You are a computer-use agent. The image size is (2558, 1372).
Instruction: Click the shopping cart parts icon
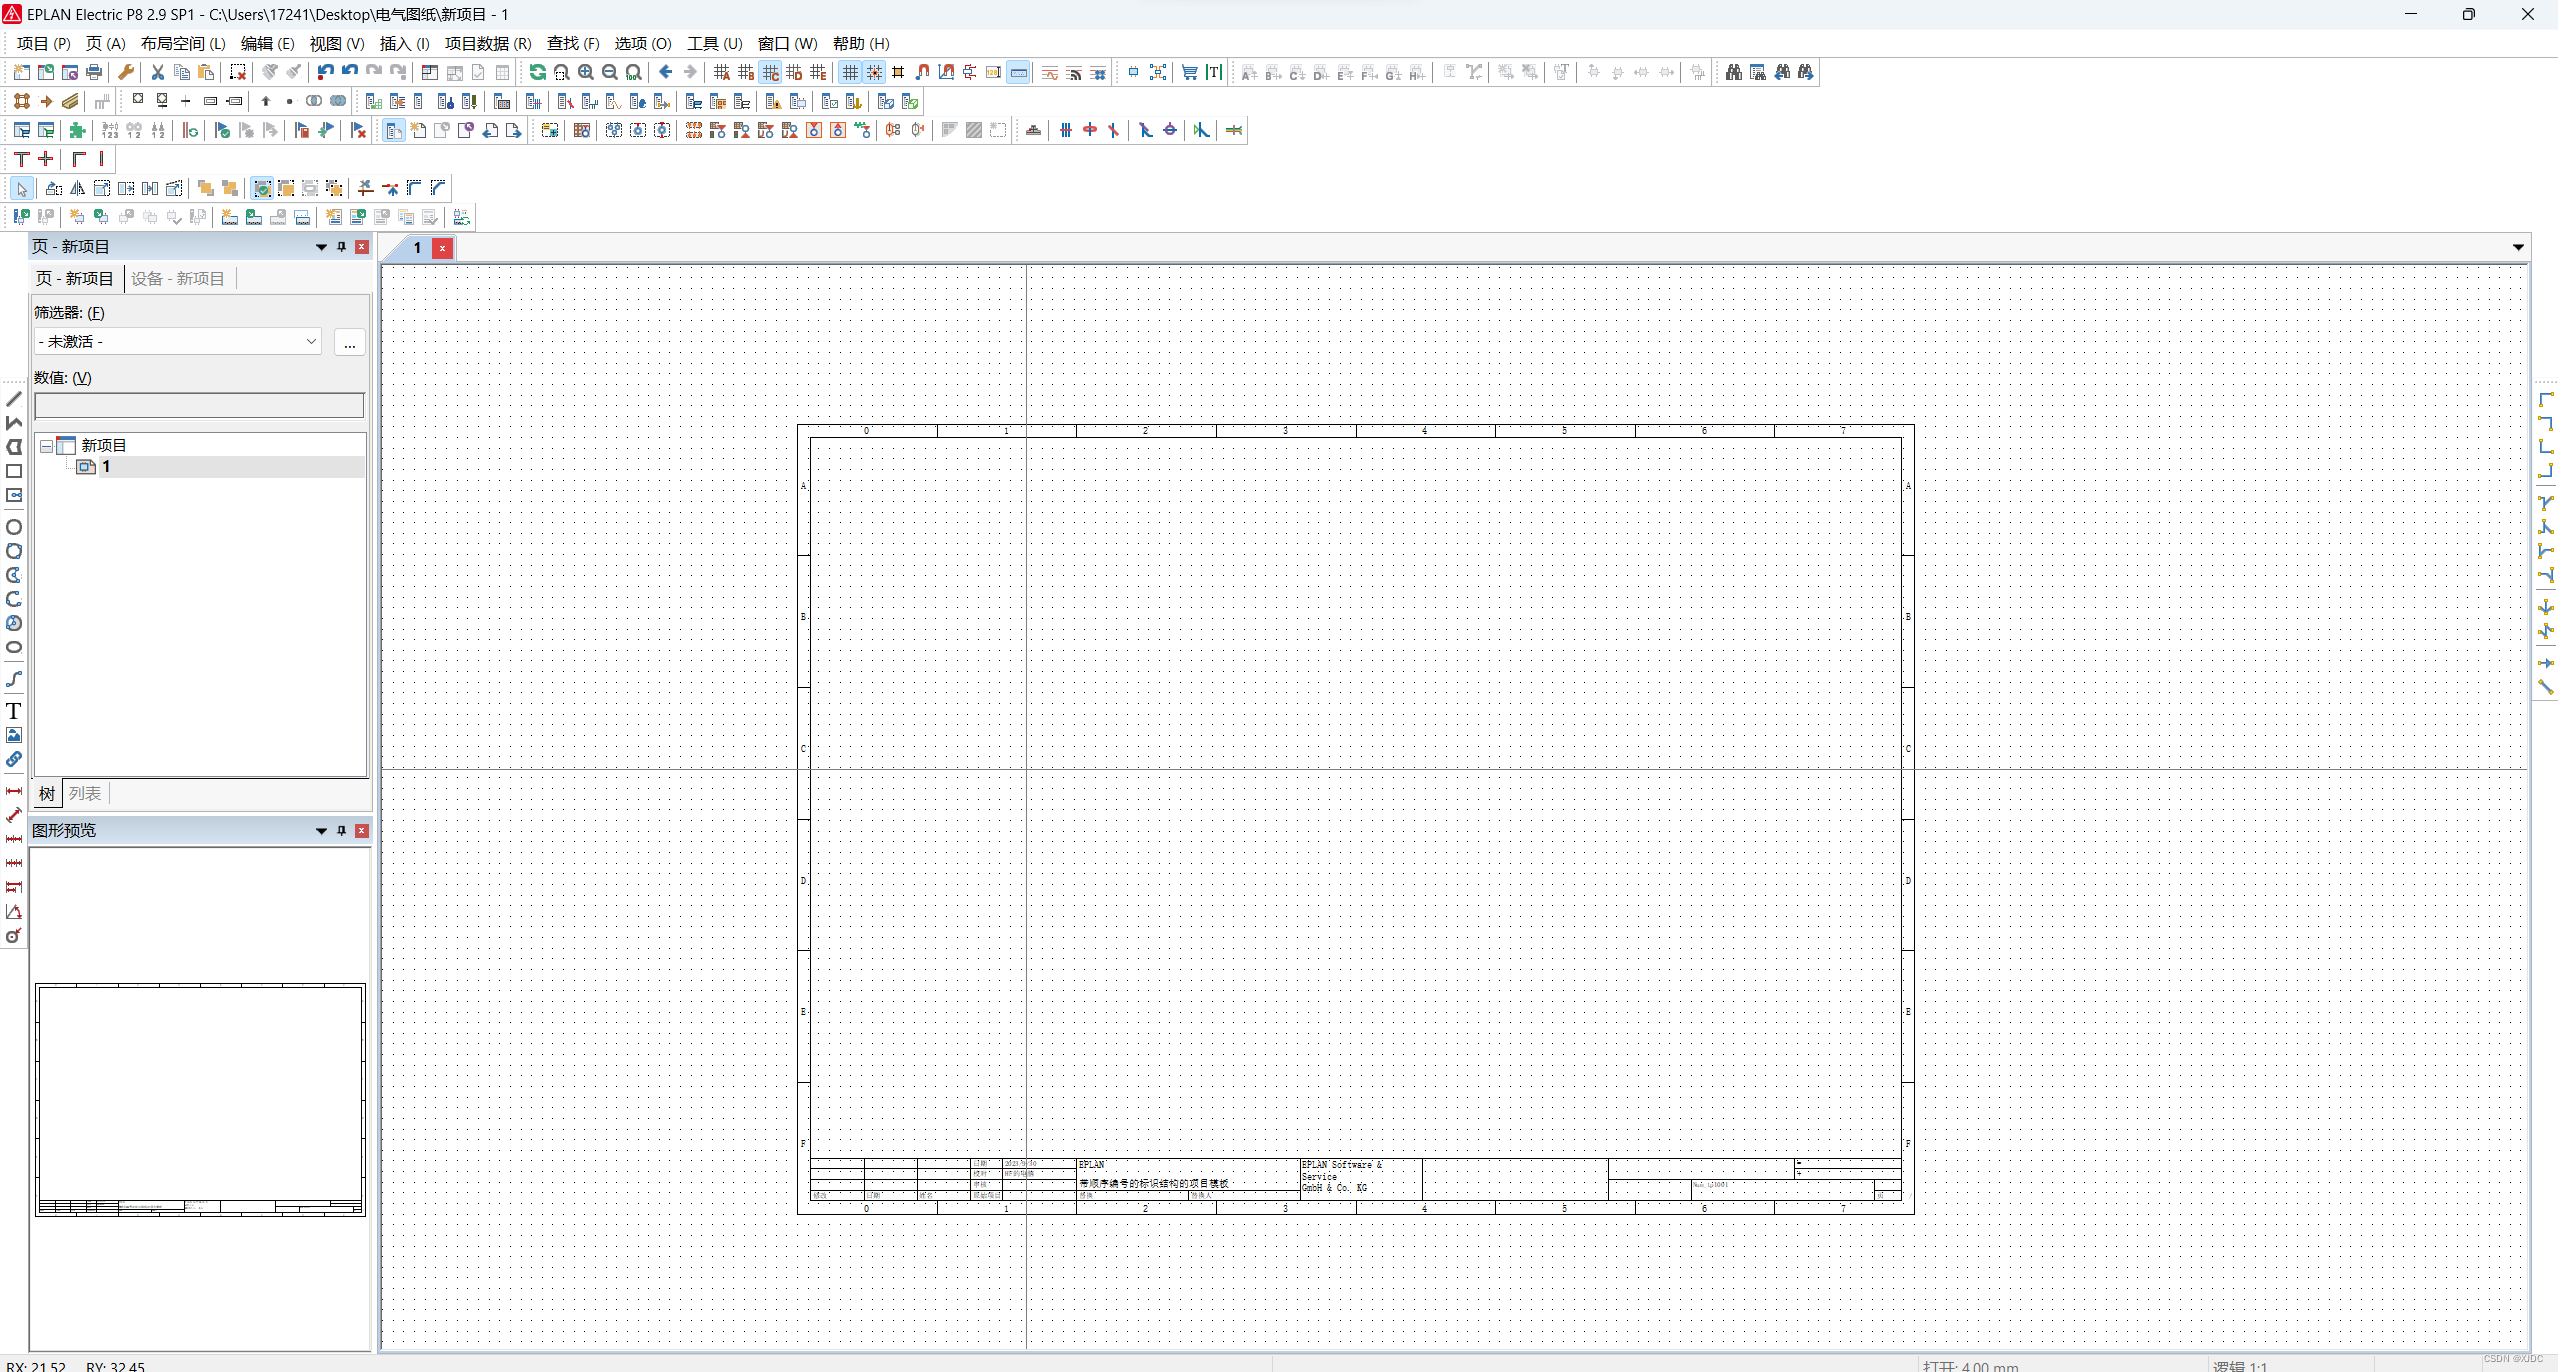1189,72
